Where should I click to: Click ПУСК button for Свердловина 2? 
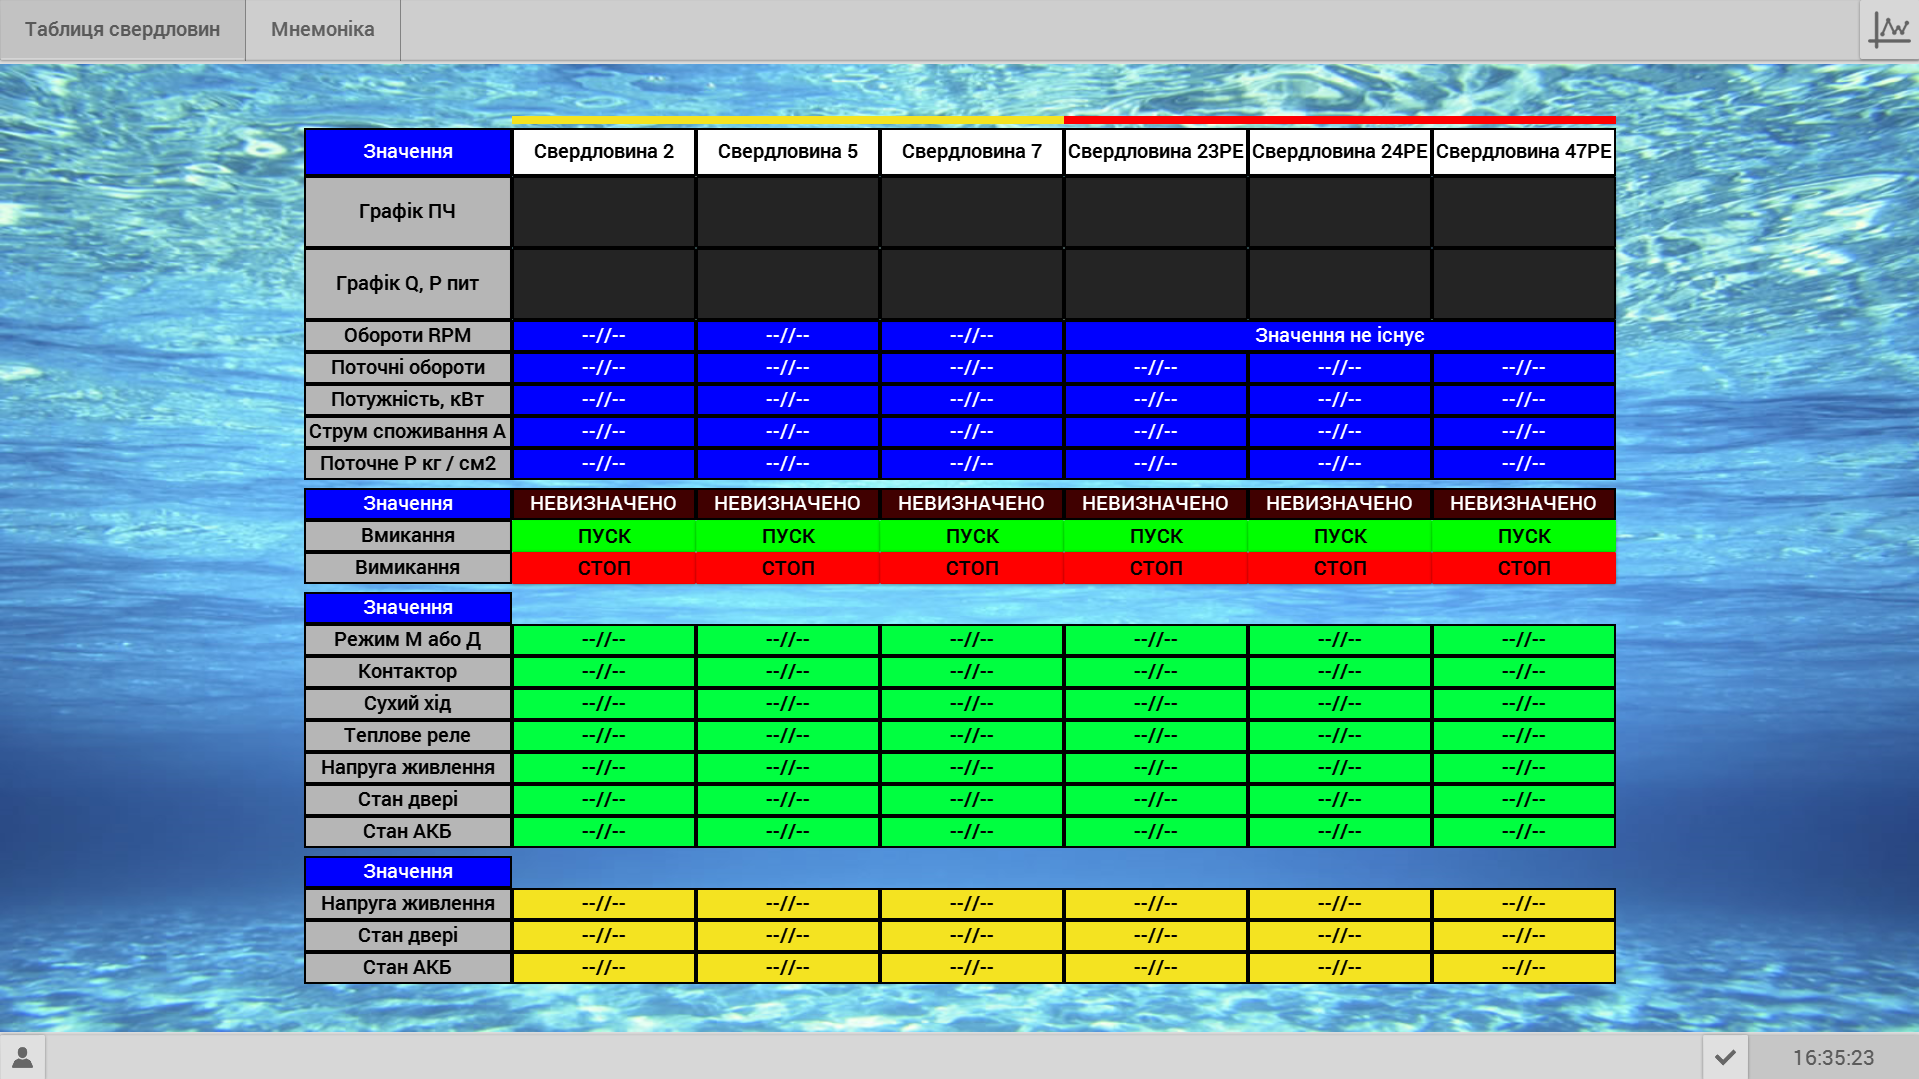point(604,536)
